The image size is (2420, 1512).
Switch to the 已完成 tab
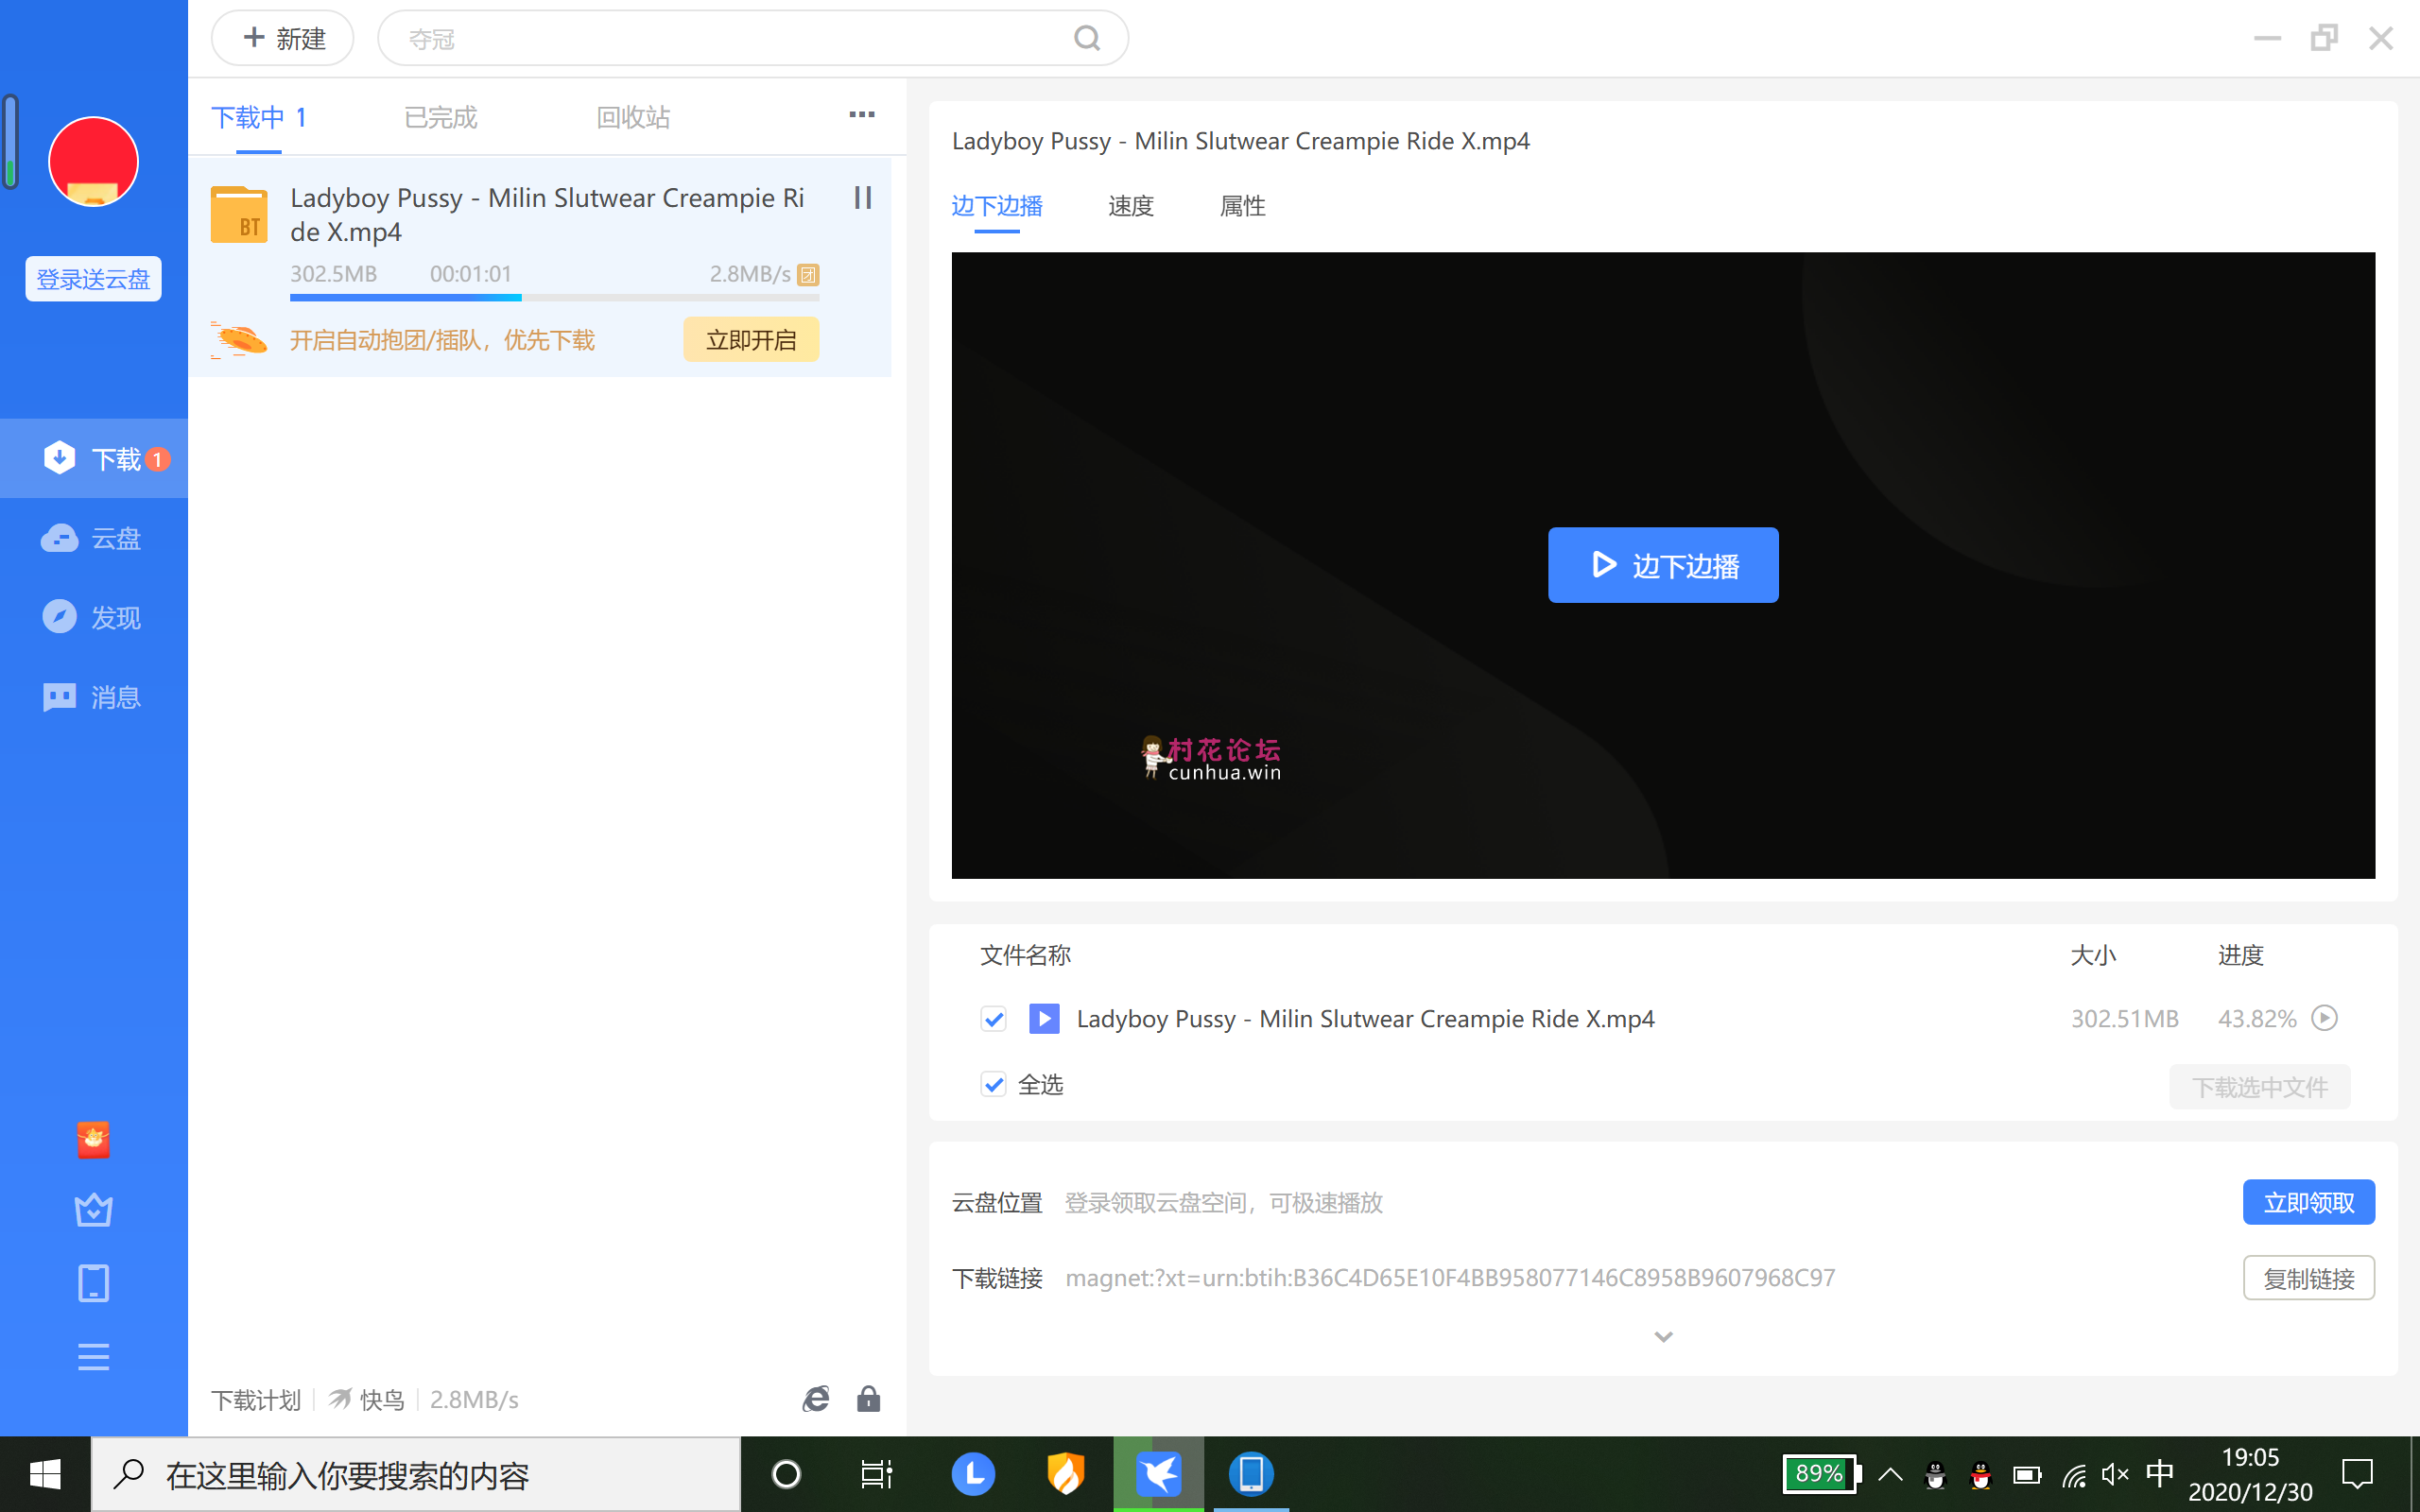[441, 118]
